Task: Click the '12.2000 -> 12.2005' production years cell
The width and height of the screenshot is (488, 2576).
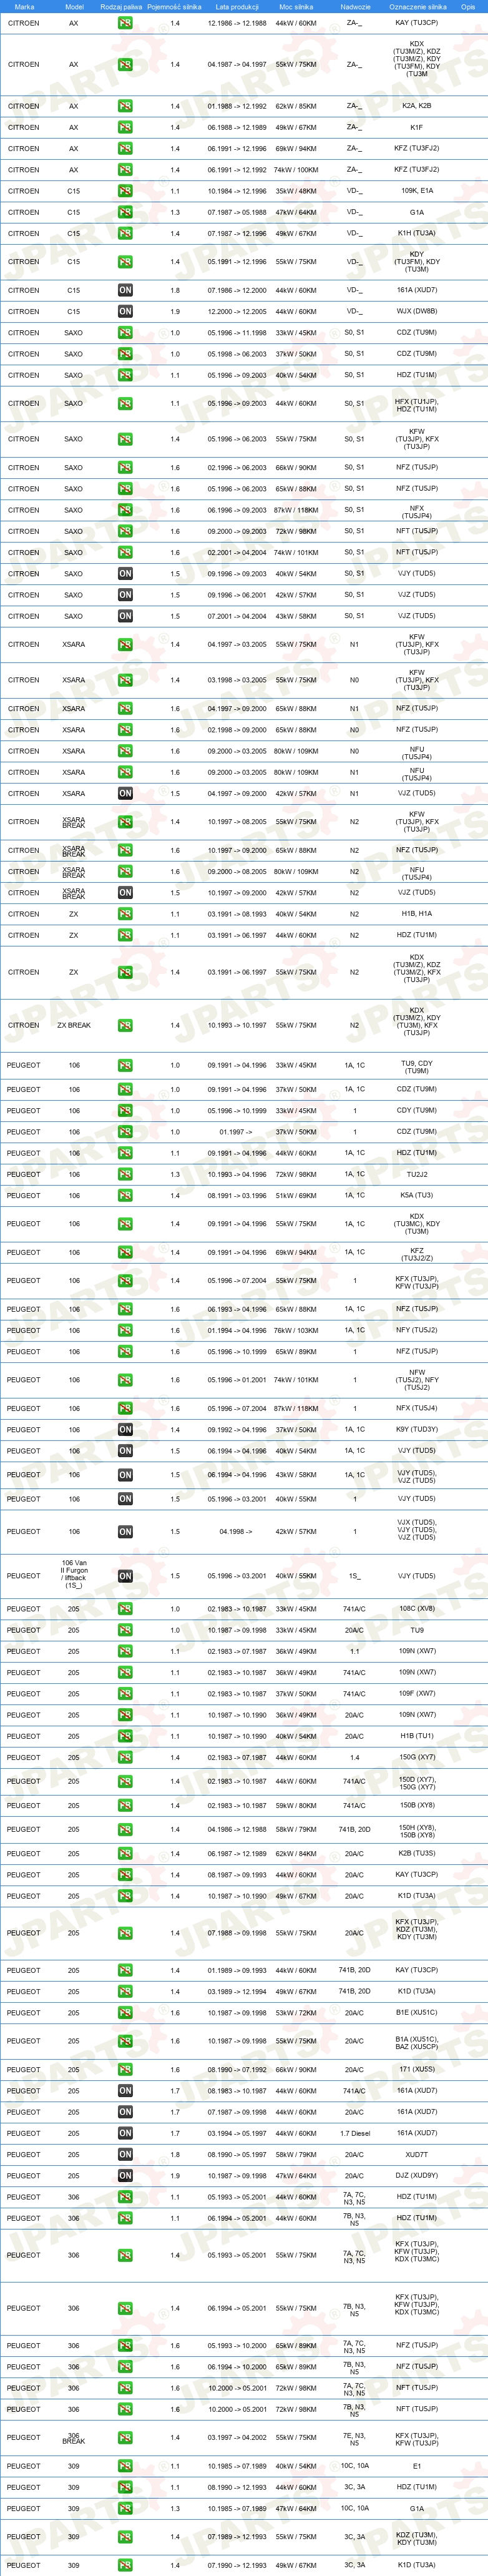Action: pos(237,311)
